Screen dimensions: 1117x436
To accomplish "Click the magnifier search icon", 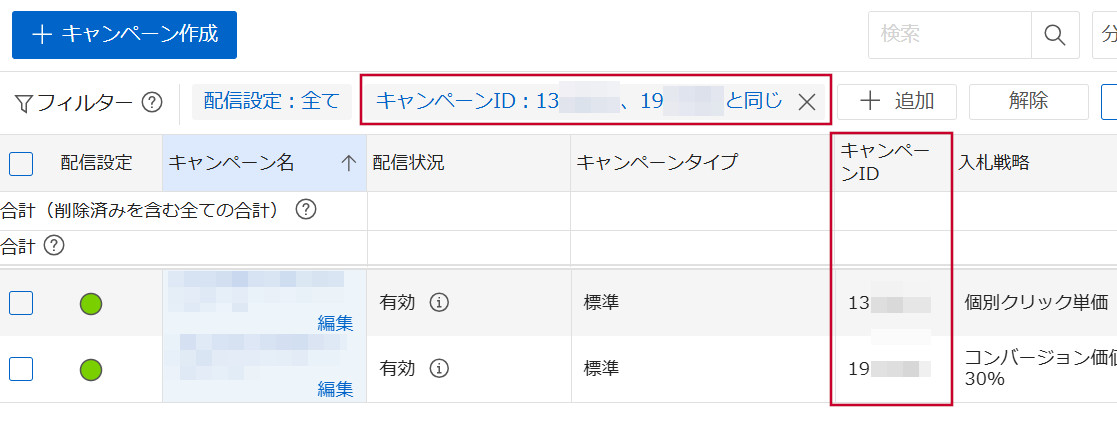I will coord(1055,34).
